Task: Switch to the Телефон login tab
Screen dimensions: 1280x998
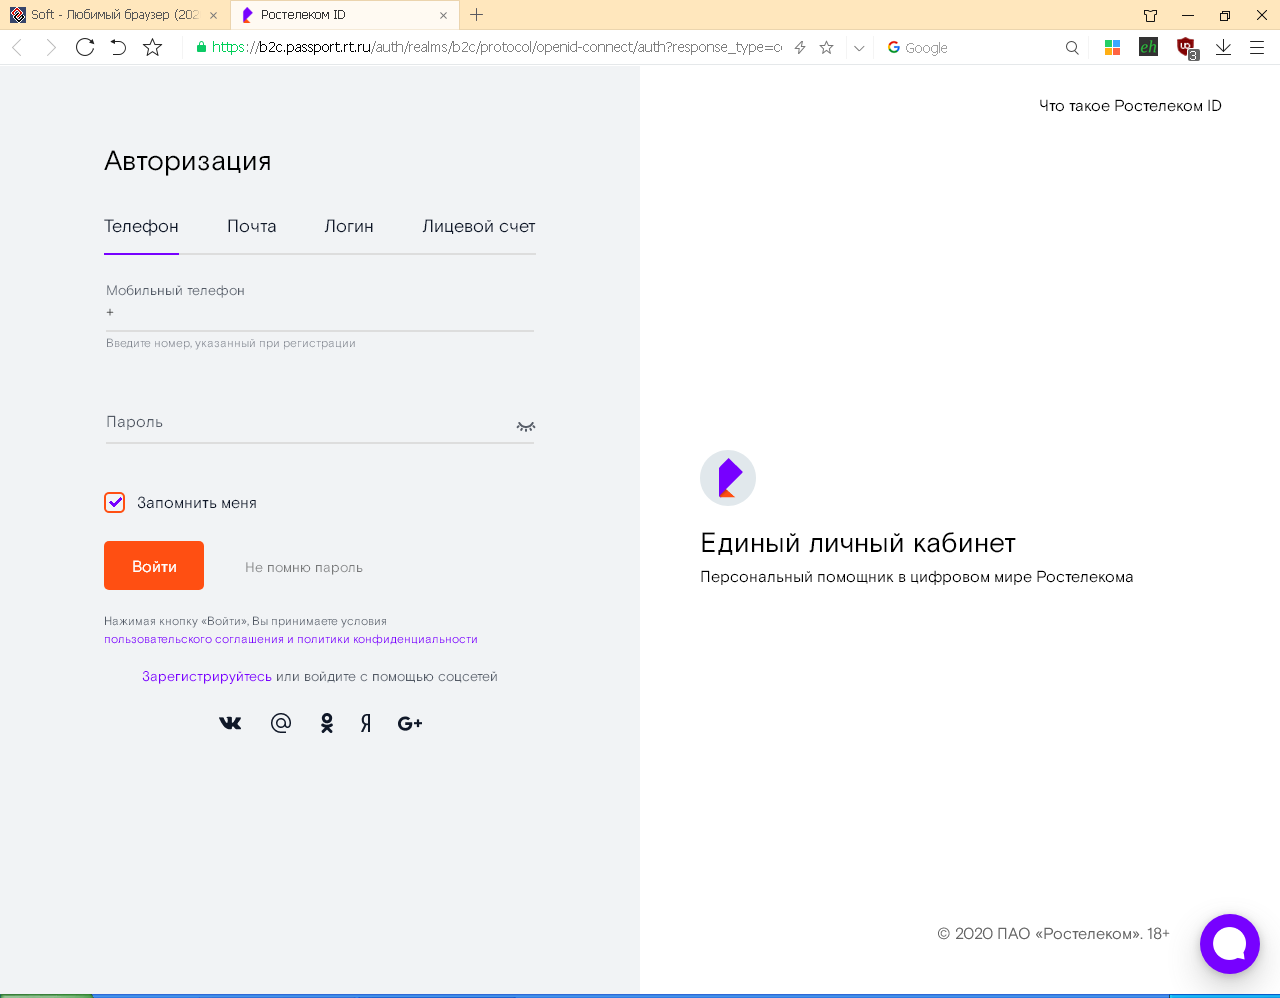Action: click(x=141, y=226)
